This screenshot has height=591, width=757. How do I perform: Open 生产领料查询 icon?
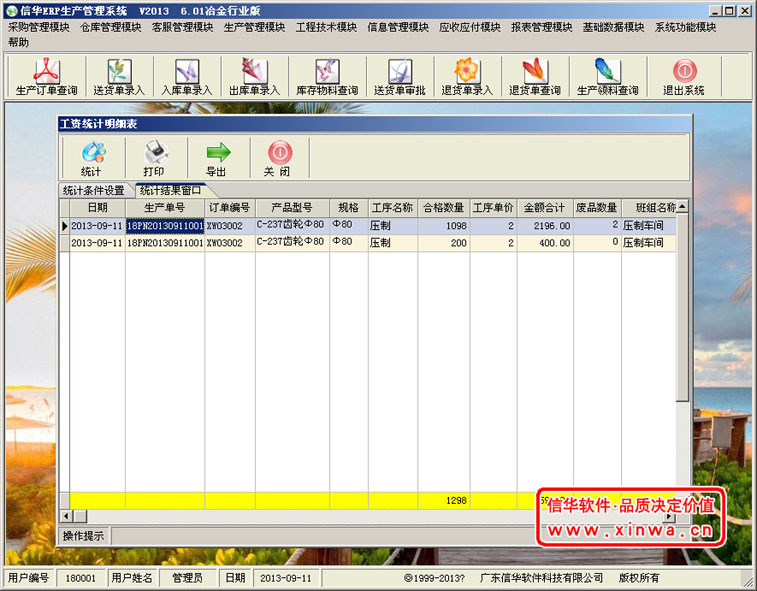607,76
